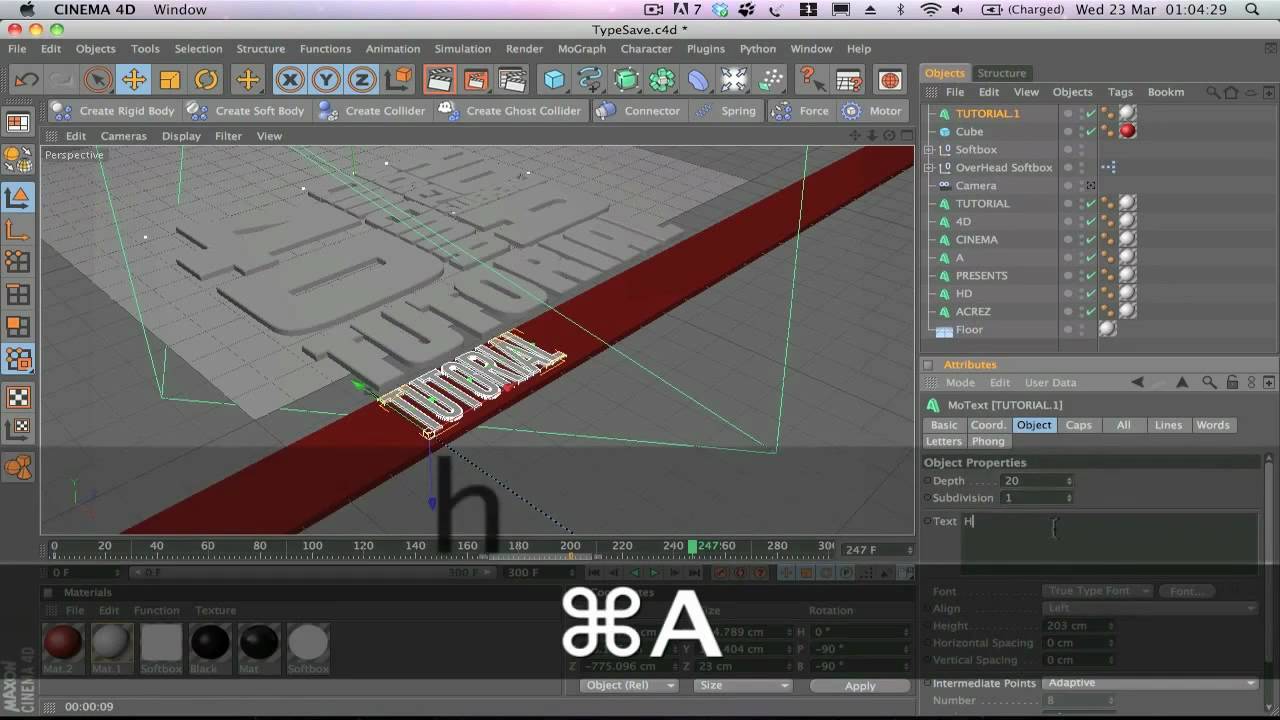The height and width of the screenshot is (720, 1280).
Task: Open the Letters tab in Attributes
Action: coord(943,441)
